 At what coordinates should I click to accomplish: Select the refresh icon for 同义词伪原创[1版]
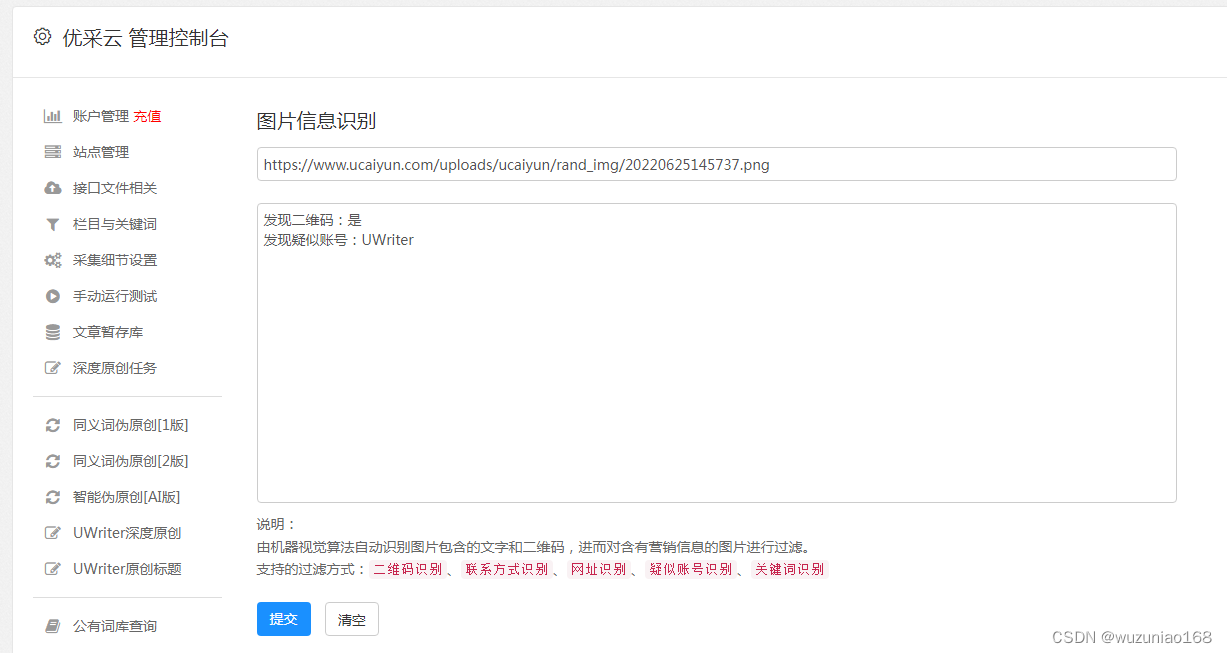[53, 424]
